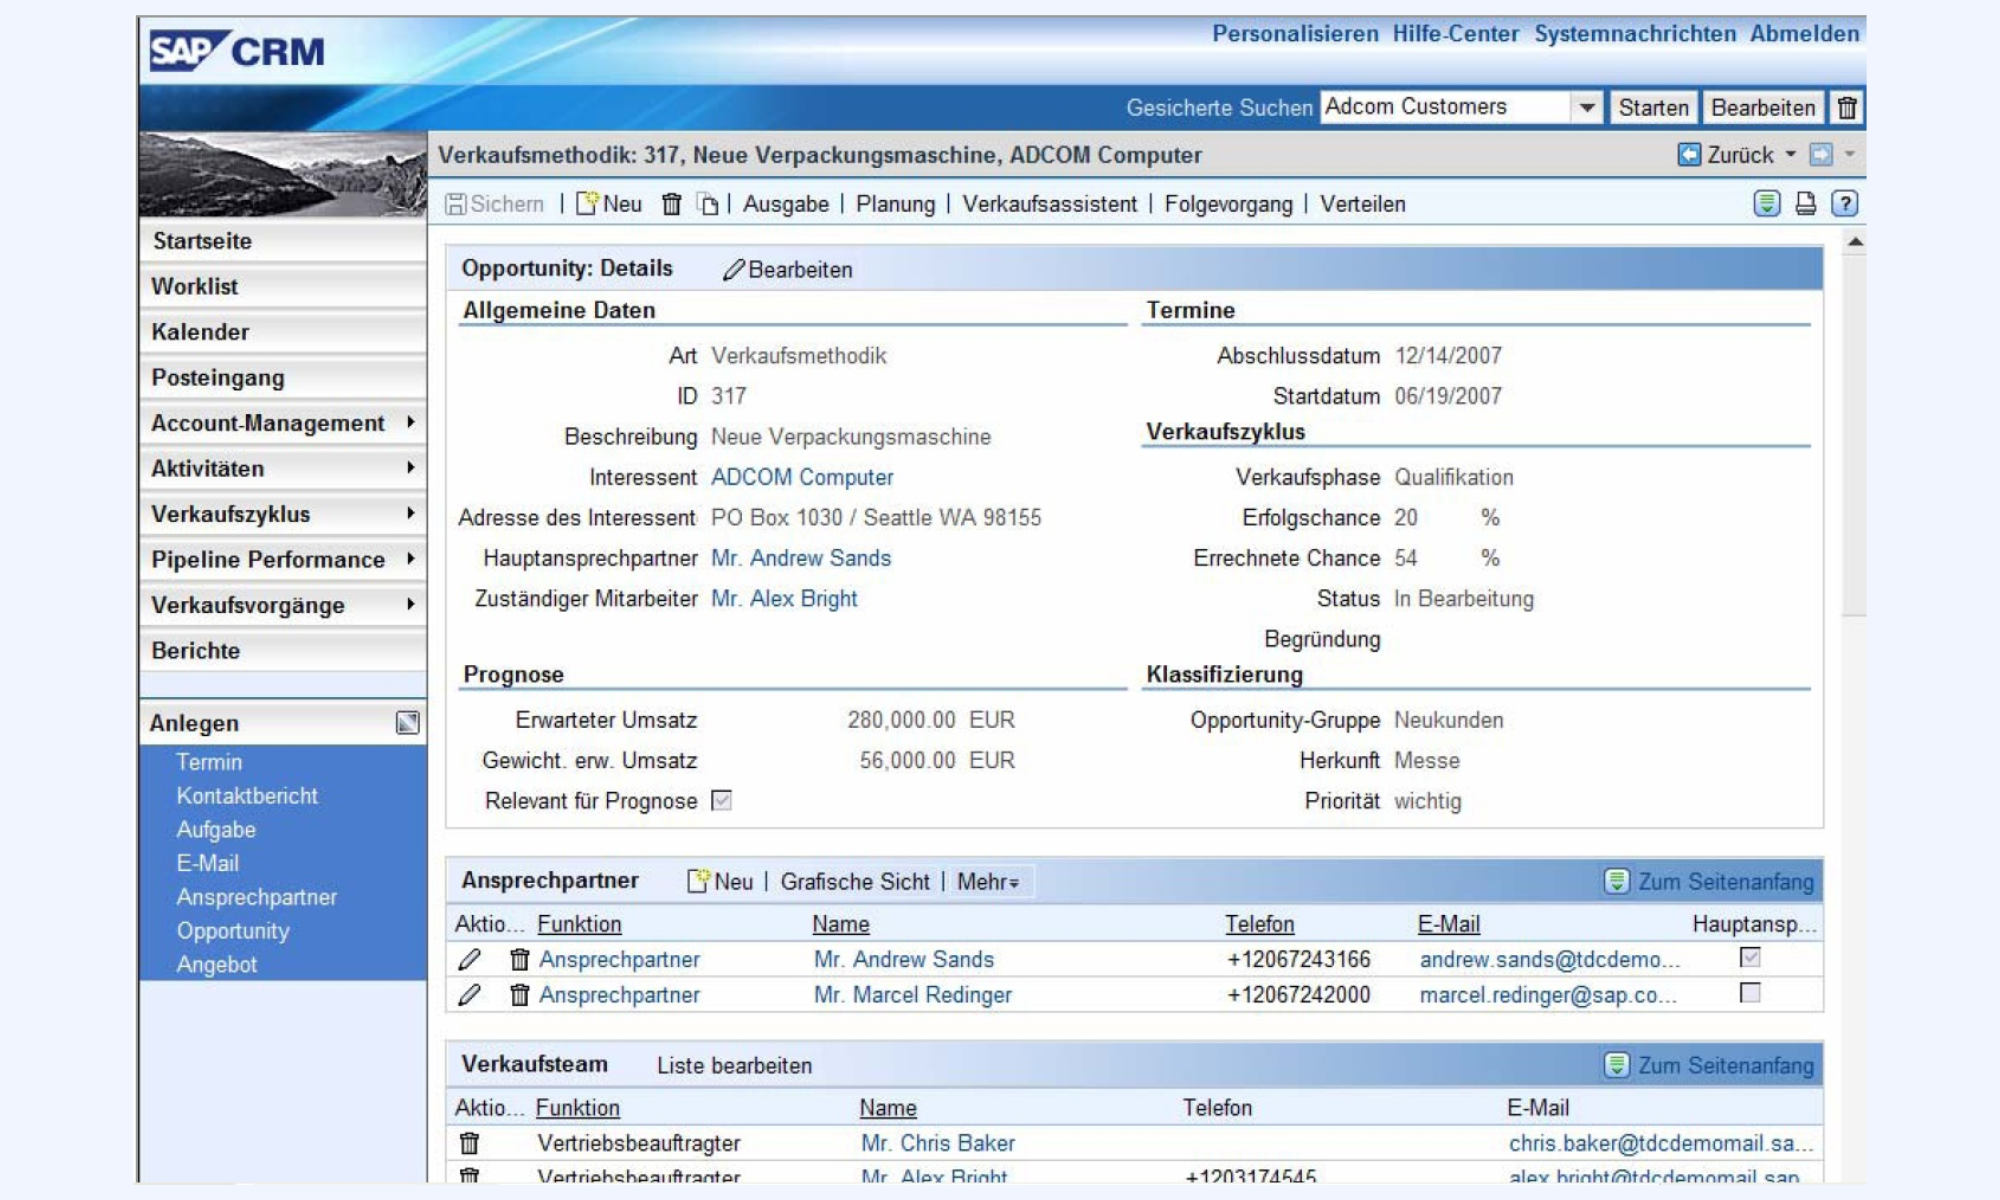Click Abmelden to log off
This screenshot has width=2000, height=1200.
[1804, 34]
